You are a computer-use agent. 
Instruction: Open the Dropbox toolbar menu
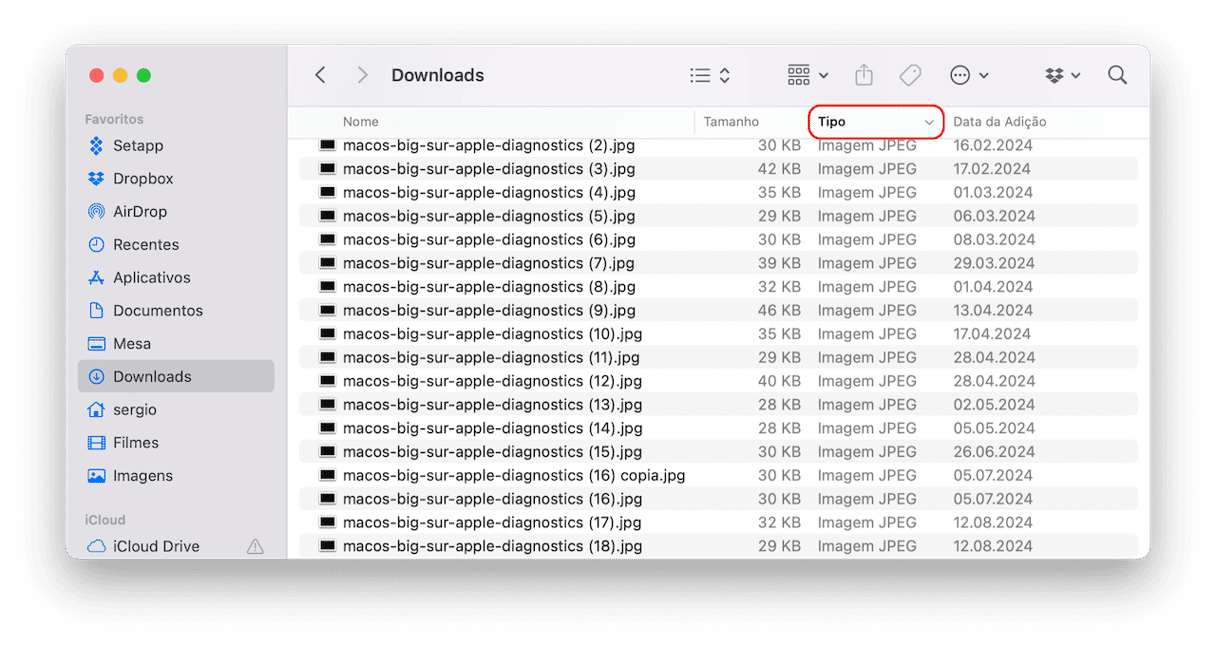[x=1062, y=75]
